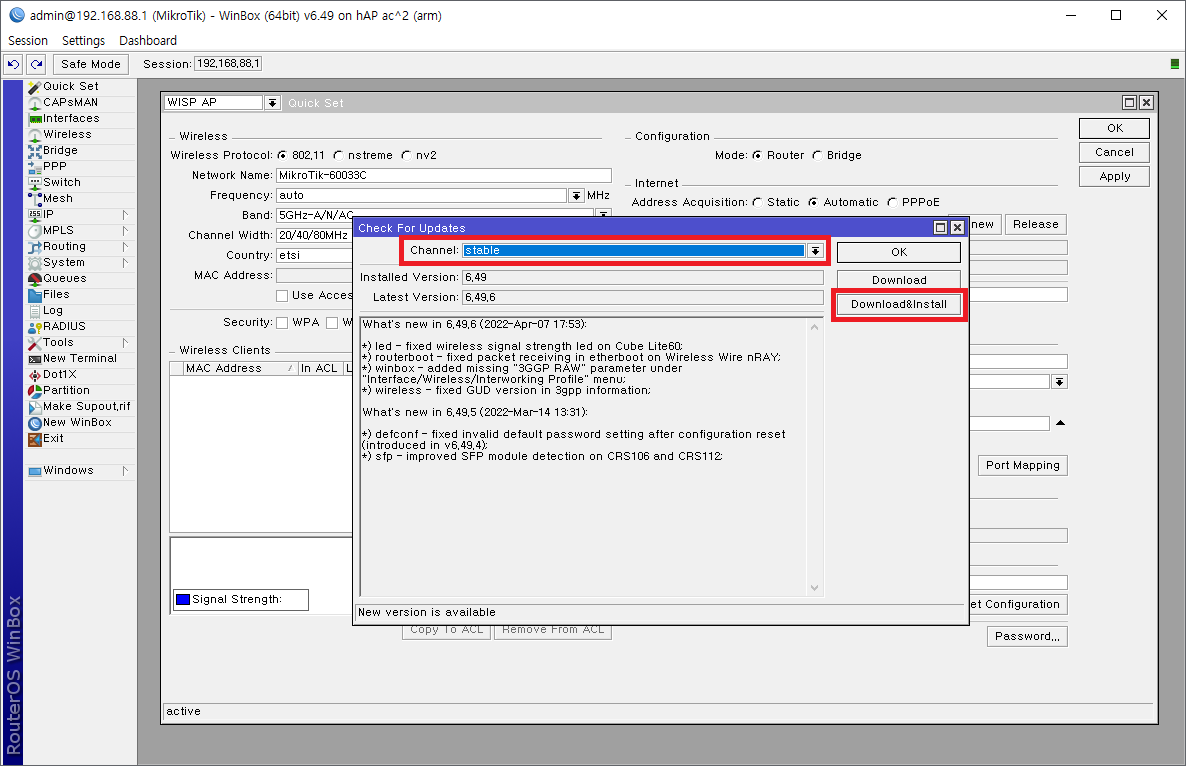Select Router mode radio button
The image size is (1186, 766).
[757, 155]
